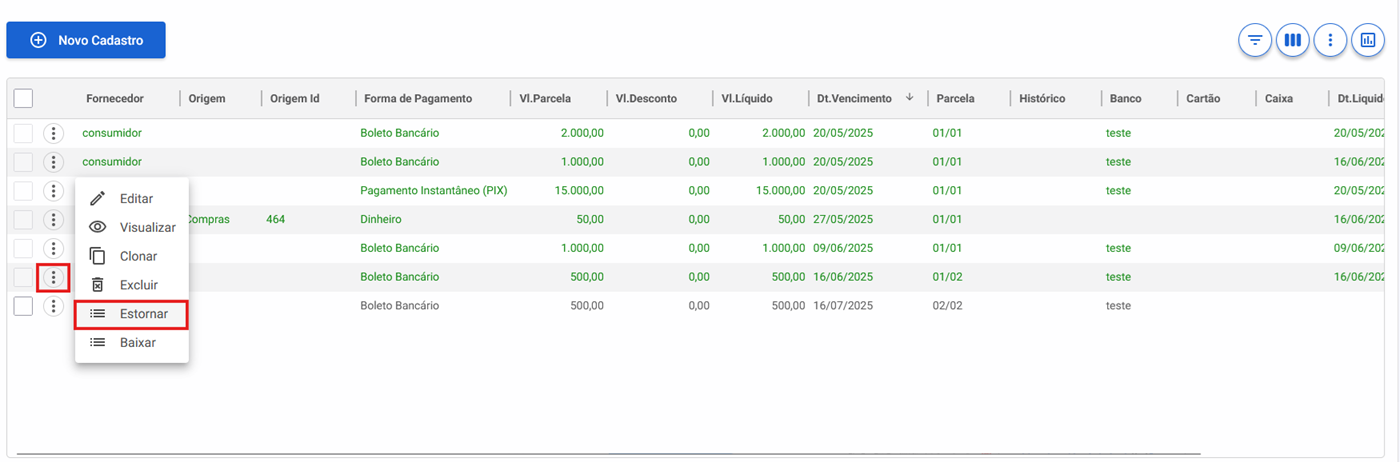1400x463 pixels.
Task: Open the filter icon in top toolbar
Action: (x=1255, y=40)
